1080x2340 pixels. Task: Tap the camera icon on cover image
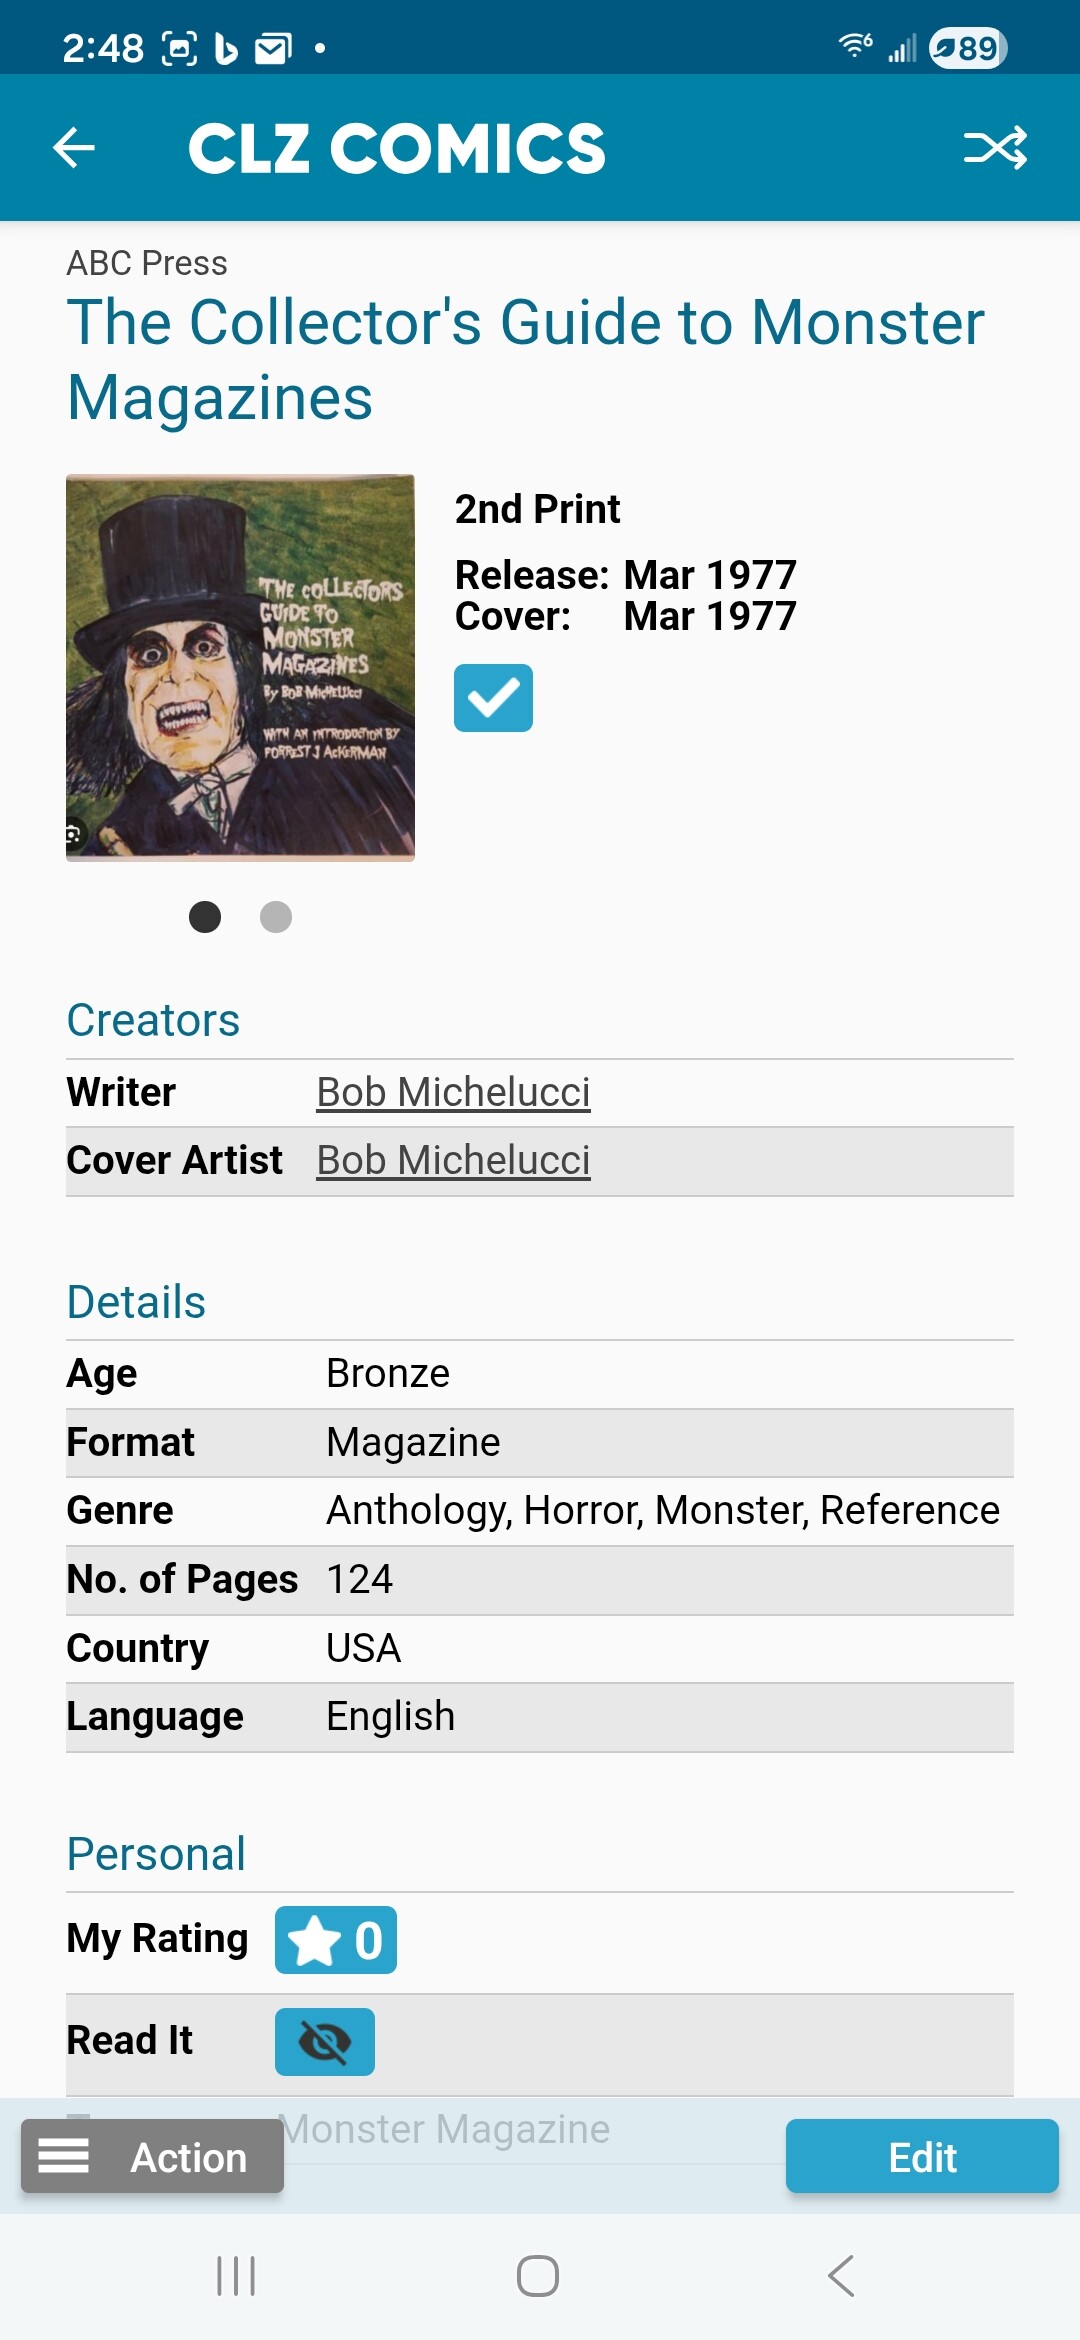point(74,834)
